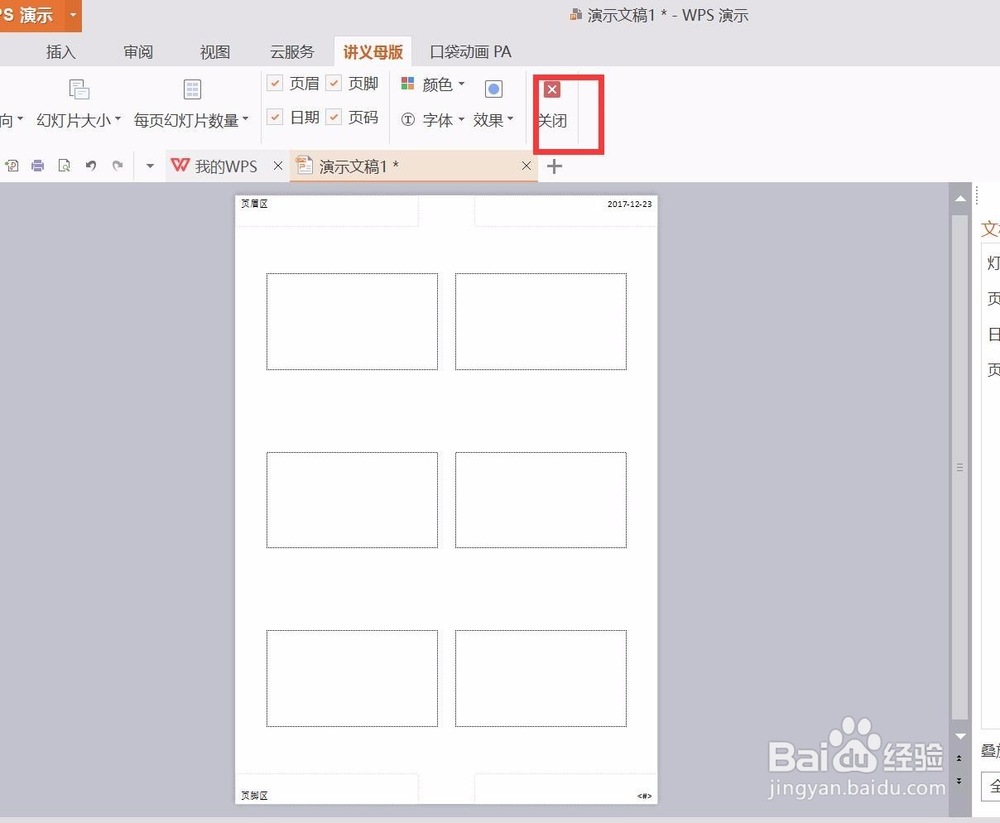Switch to the 插入 ribbon tab
The image size is (1000, 823).
pyautogui.click(x=61, y=52)
